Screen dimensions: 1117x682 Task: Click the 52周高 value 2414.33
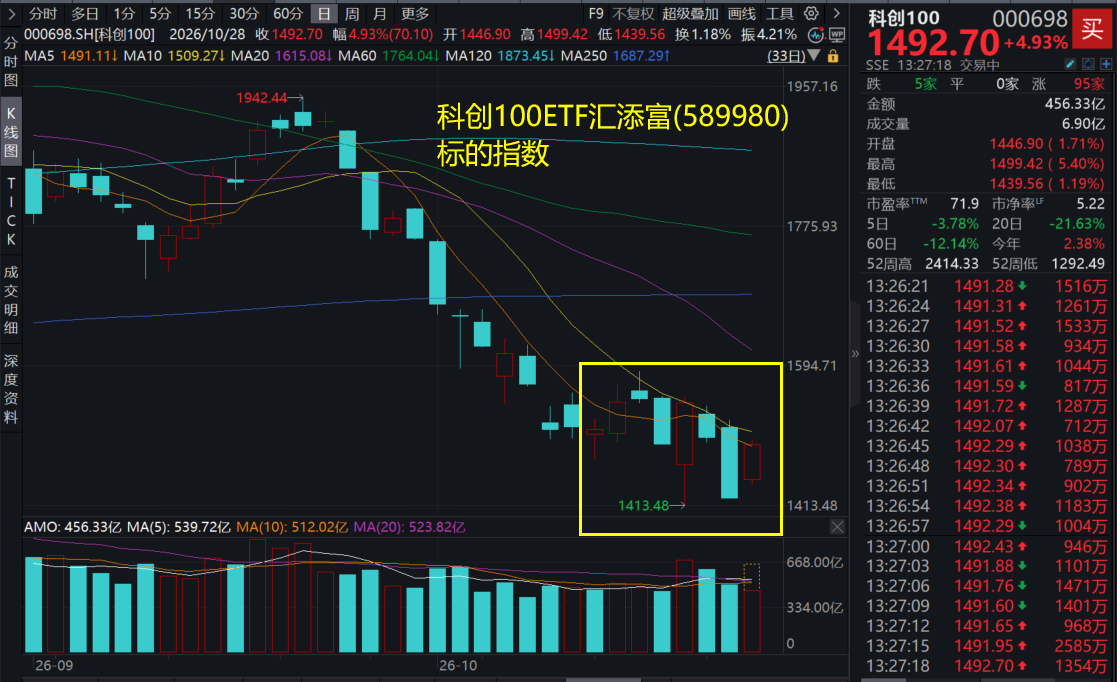coord(952,264)
